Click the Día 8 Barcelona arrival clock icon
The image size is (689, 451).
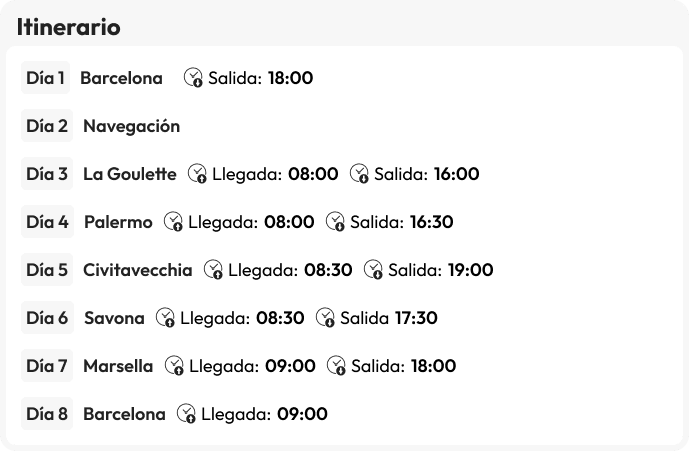pyautogui.click(x=187, y=414)
